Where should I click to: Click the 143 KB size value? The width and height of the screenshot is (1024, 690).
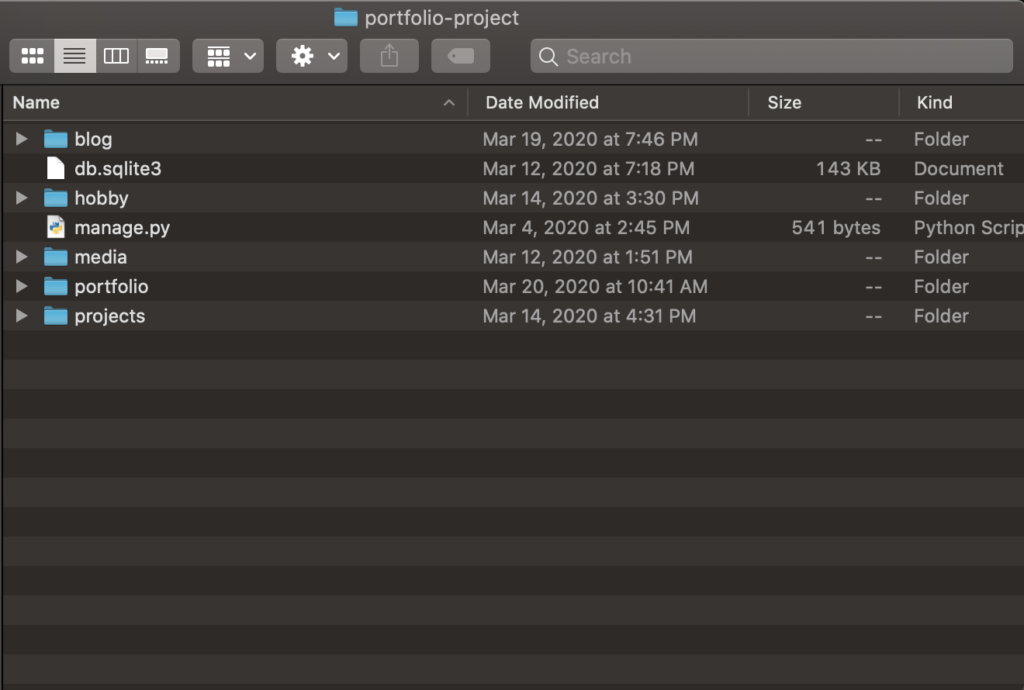coord(848,168)
